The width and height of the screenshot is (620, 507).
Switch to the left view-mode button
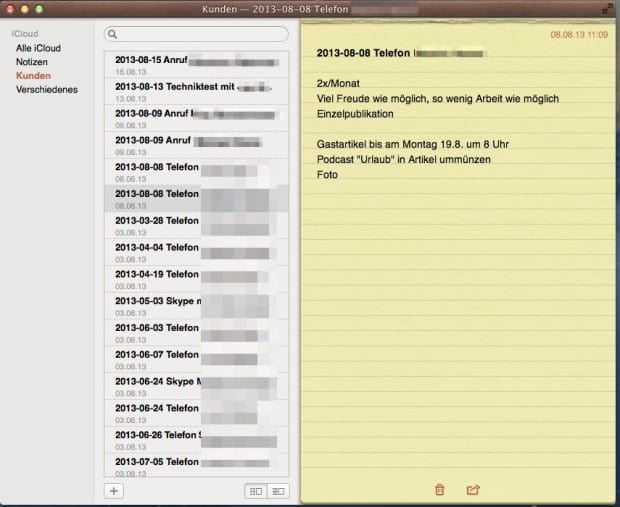coord(255,491)
